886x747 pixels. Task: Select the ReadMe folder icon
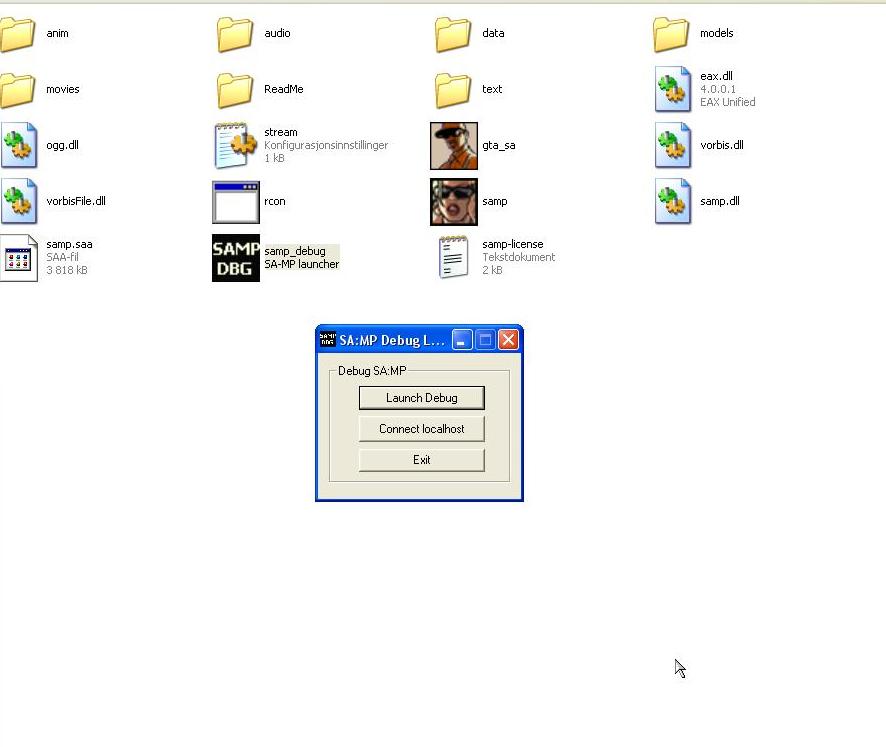(x=235, y=90)
